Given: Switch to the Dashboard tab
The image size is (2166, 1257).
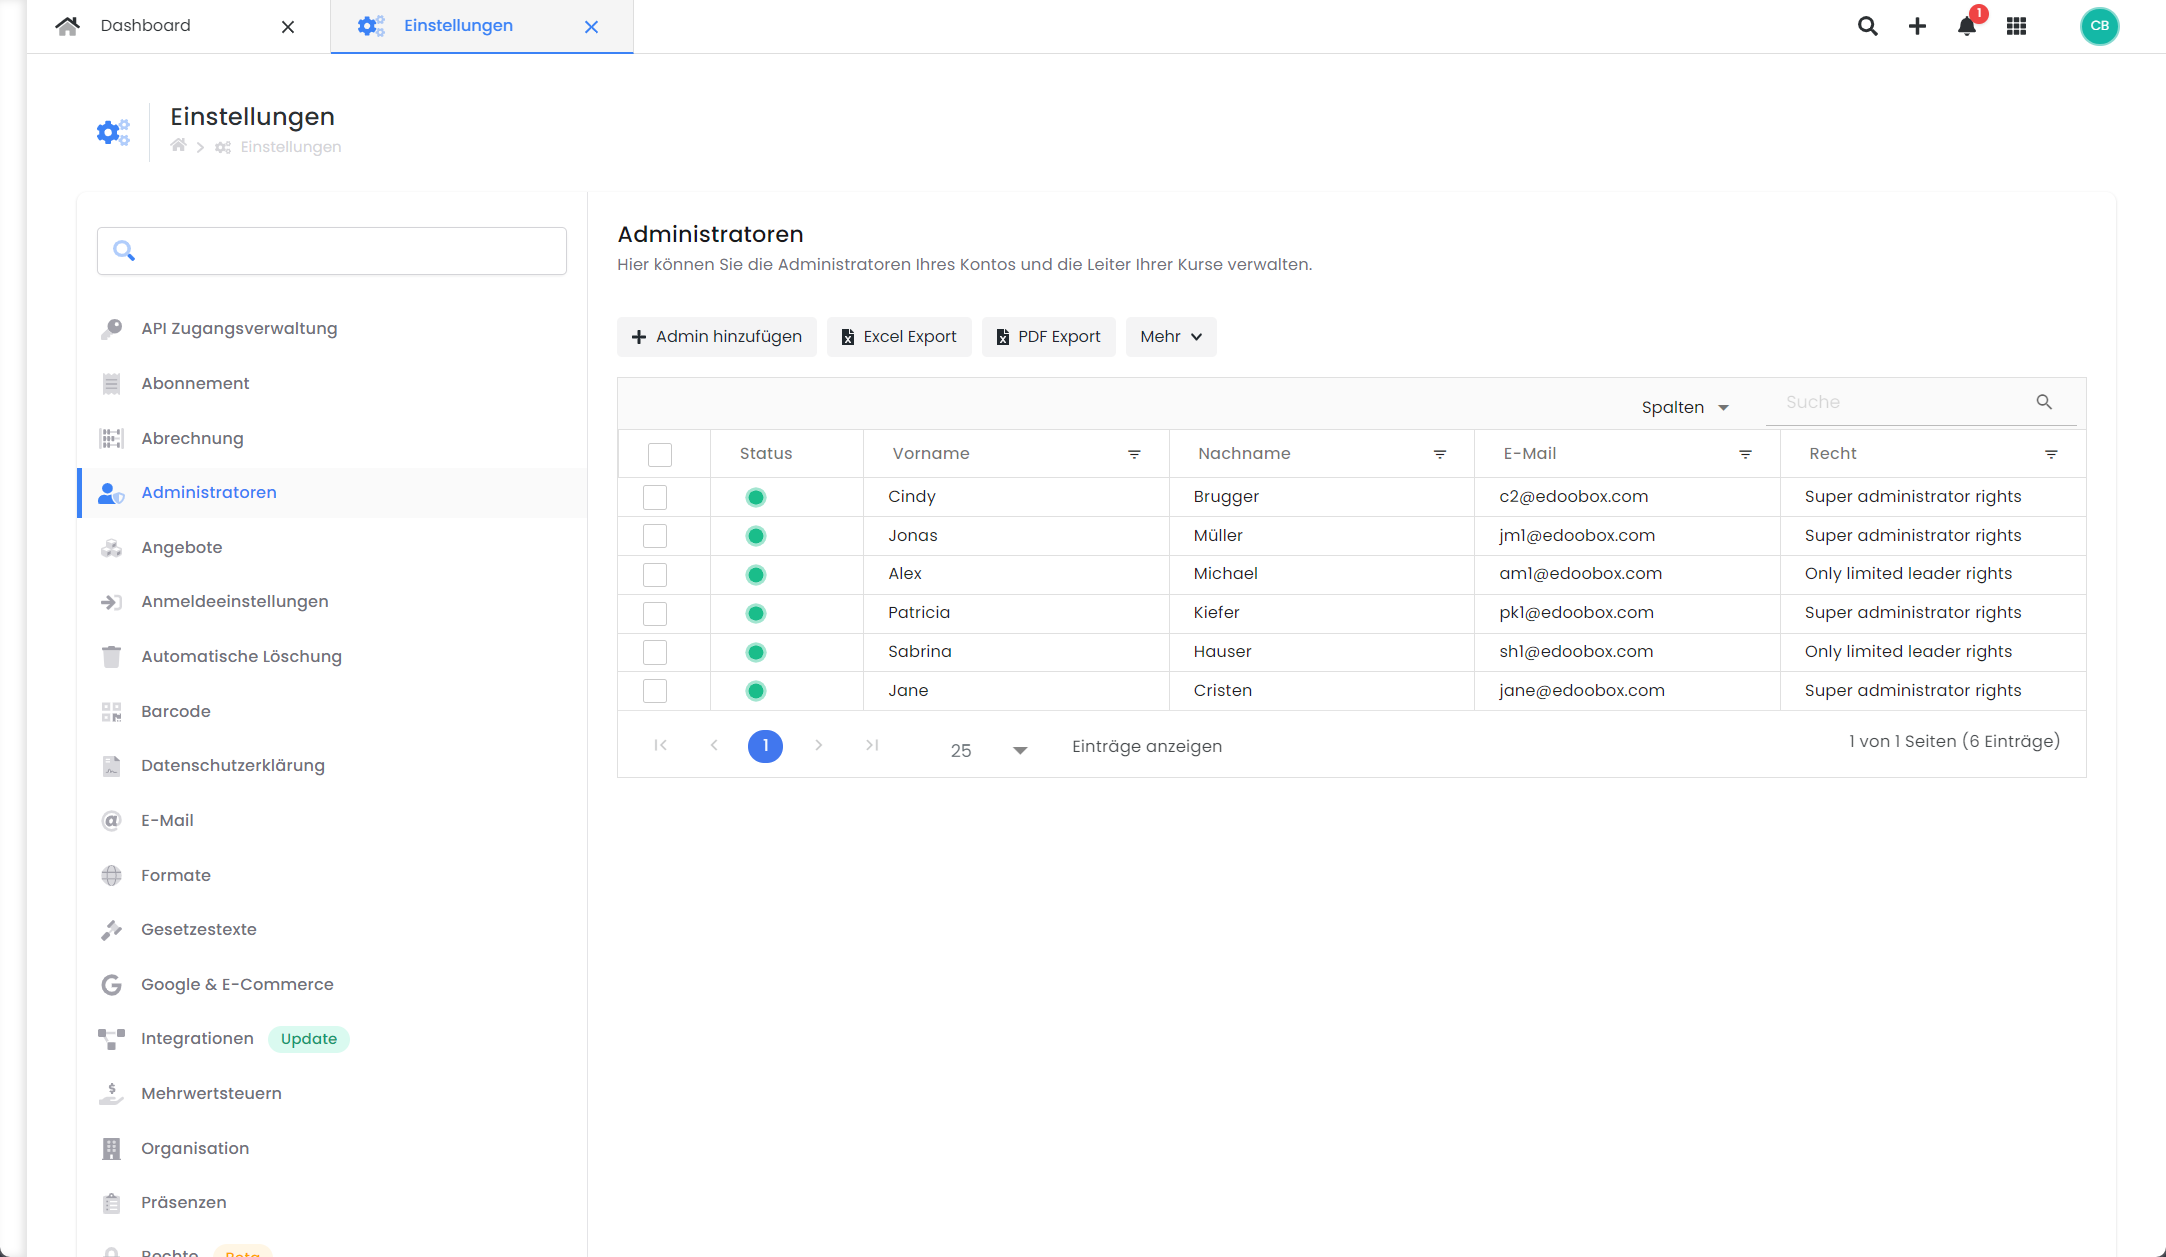Looking at the screenshot, I should [x=146, y=25].
